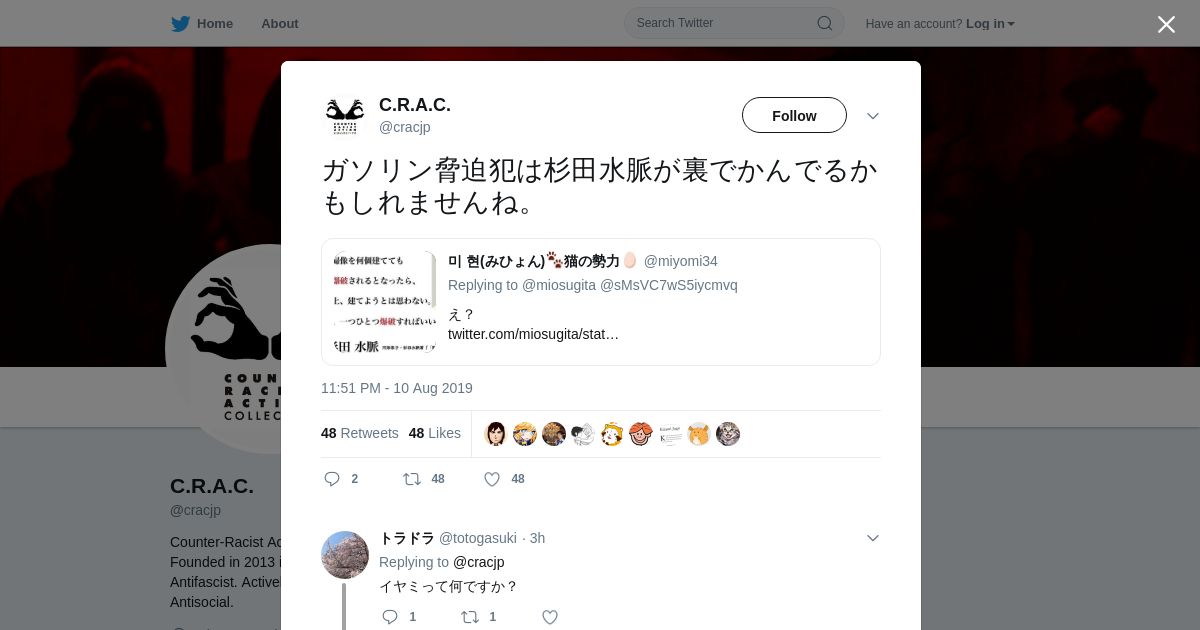The image size is (1200, 630).
Task: Like the C.R.A.C. tweet with the heart icon
Action: 492,479
